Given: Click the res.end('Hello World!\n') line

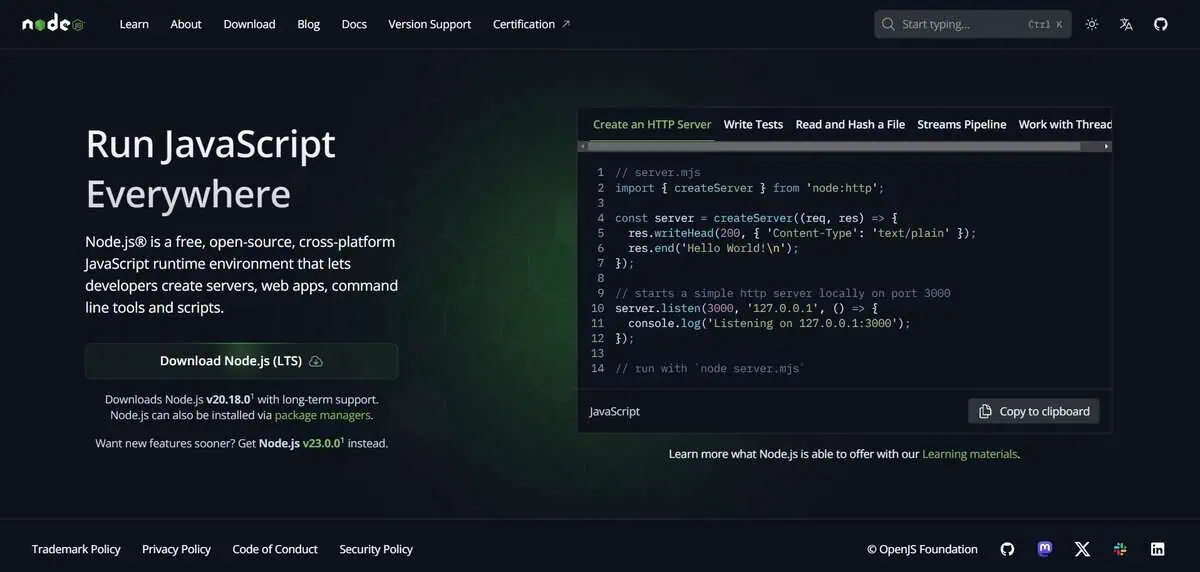Looking at the screenshot, I should [x=714, y=248].
